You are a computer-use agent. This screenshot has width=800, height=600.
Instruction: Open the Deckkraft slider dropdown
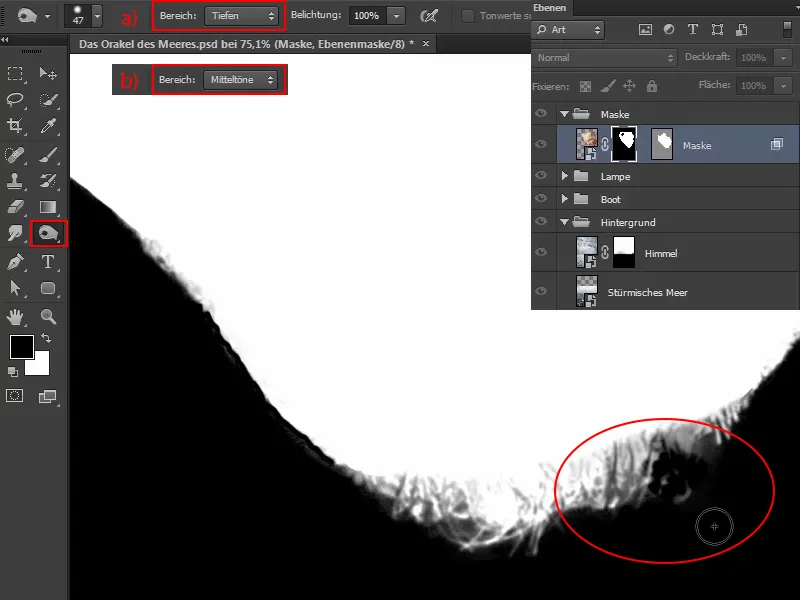pyautogui.click(x=783, y=58)
